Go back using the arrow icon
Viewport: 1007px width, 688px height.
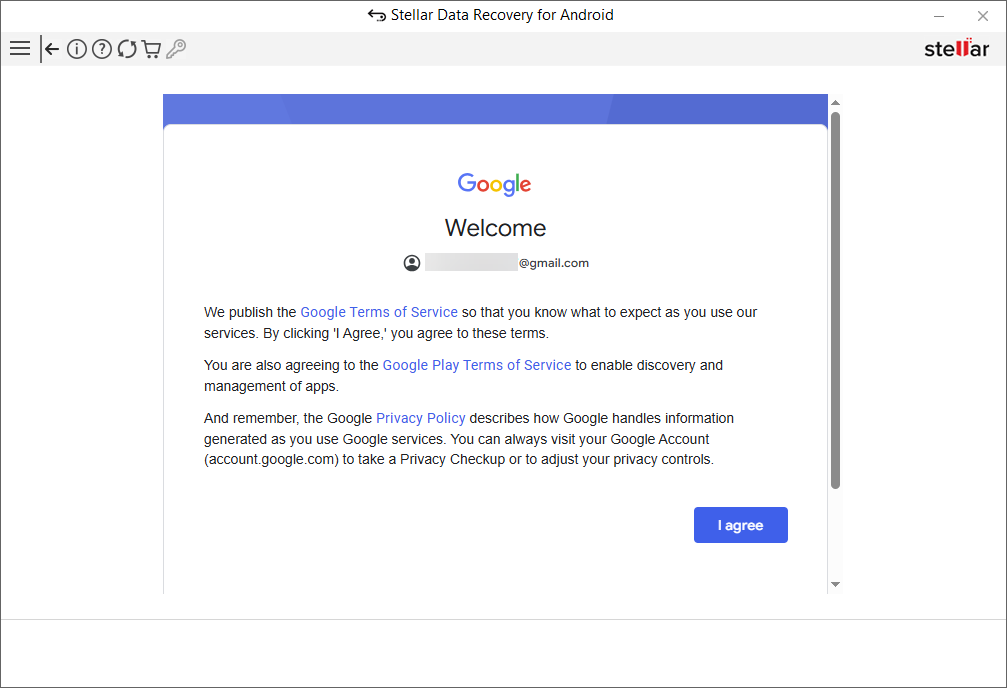click(x=51, y=49)
